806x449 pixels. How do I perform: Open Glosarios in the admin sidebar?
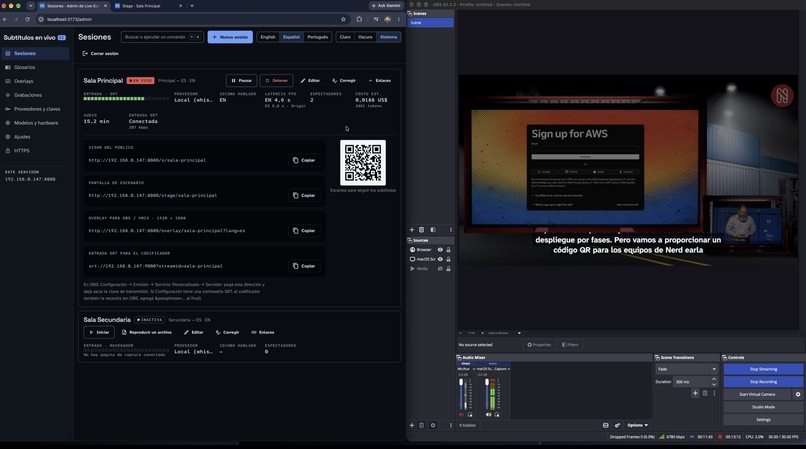tap(34, 67)
